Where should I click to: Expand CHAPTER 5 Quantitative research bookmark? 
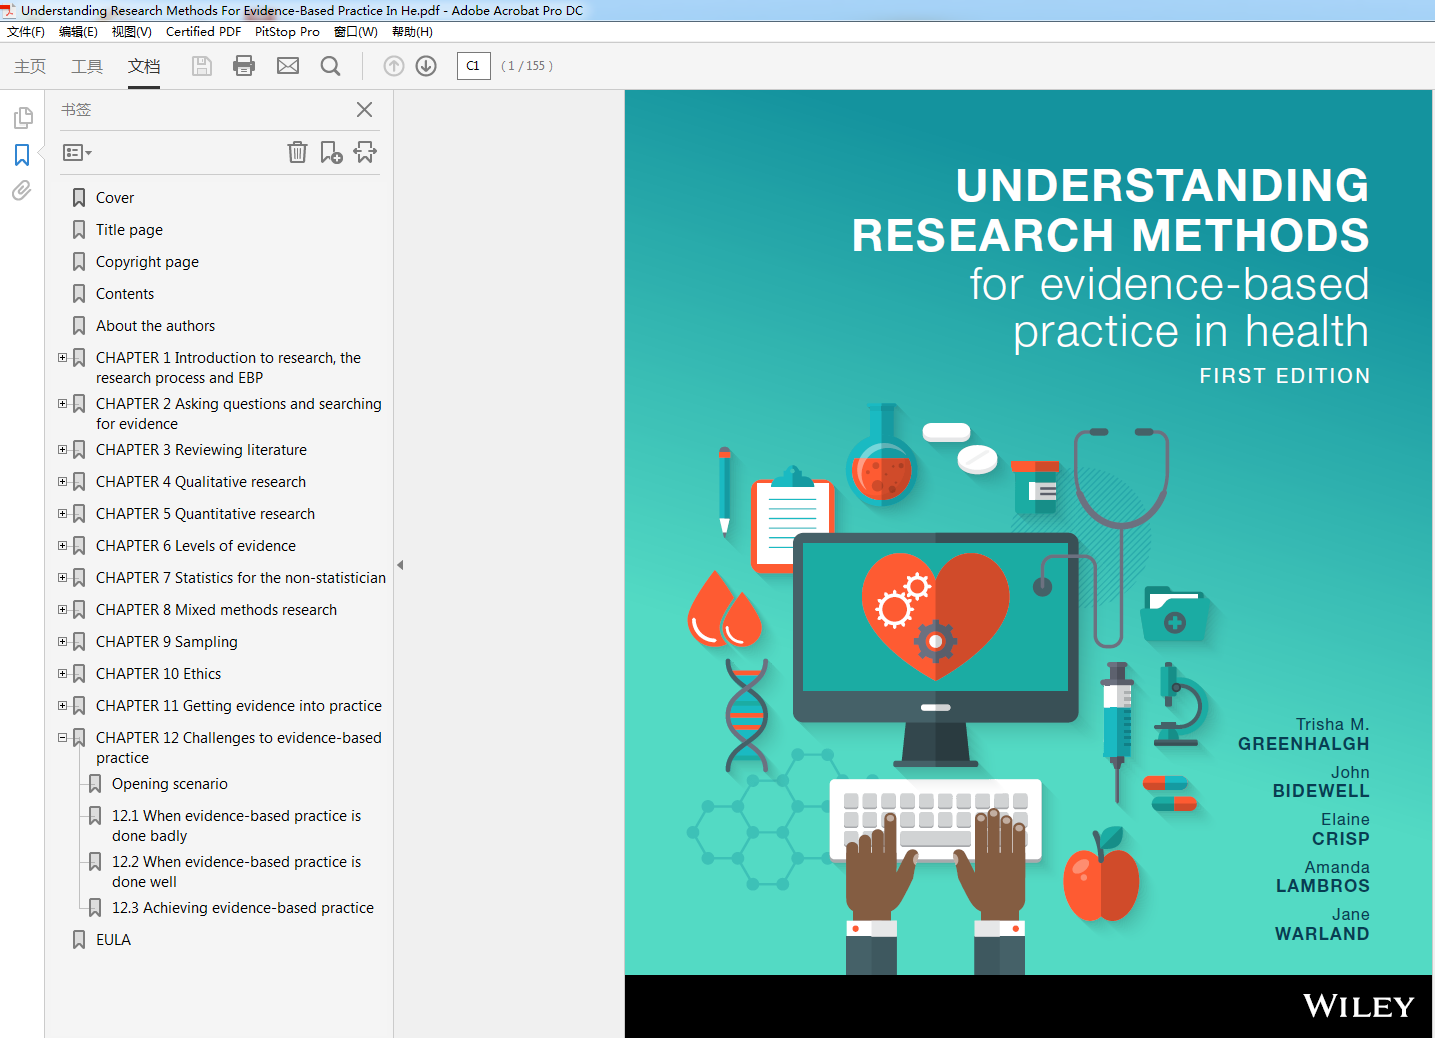[x=62, y=513]
